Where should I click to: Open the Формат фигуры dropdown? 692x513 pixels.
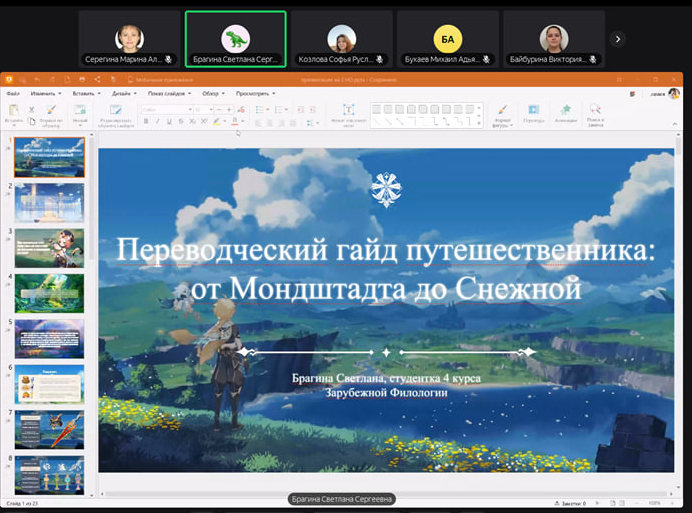502,116
